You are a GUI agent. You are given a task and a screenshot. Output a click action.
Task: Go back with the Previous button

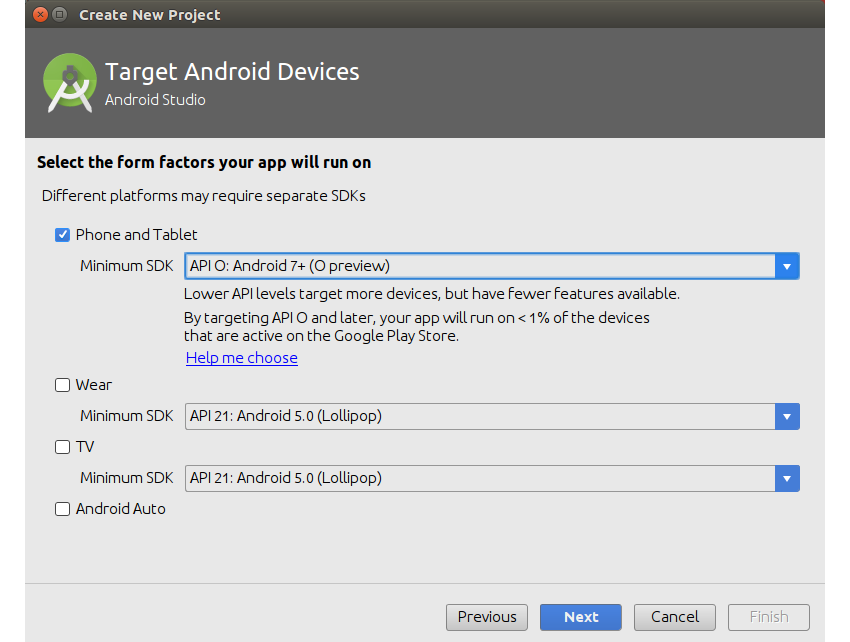(x=487, y=617)
